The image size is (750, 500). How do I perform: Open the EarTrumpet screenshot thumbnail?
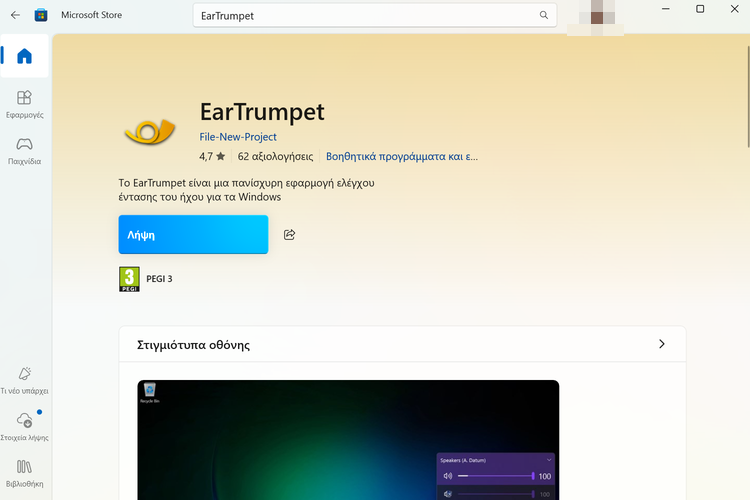[x=348, y=440]
